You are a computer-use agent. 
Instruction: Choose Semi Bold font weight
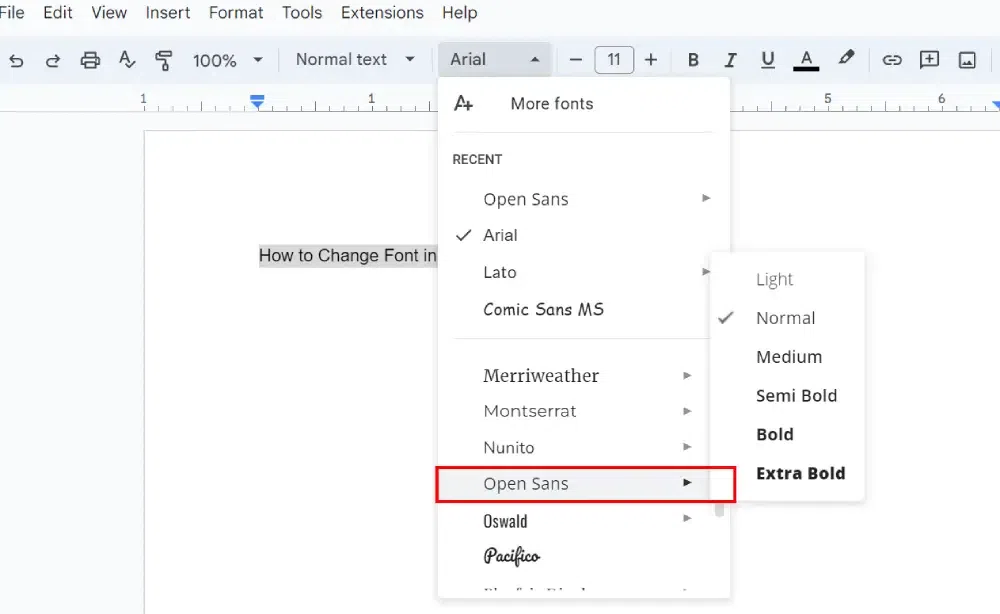pos(796,396)
